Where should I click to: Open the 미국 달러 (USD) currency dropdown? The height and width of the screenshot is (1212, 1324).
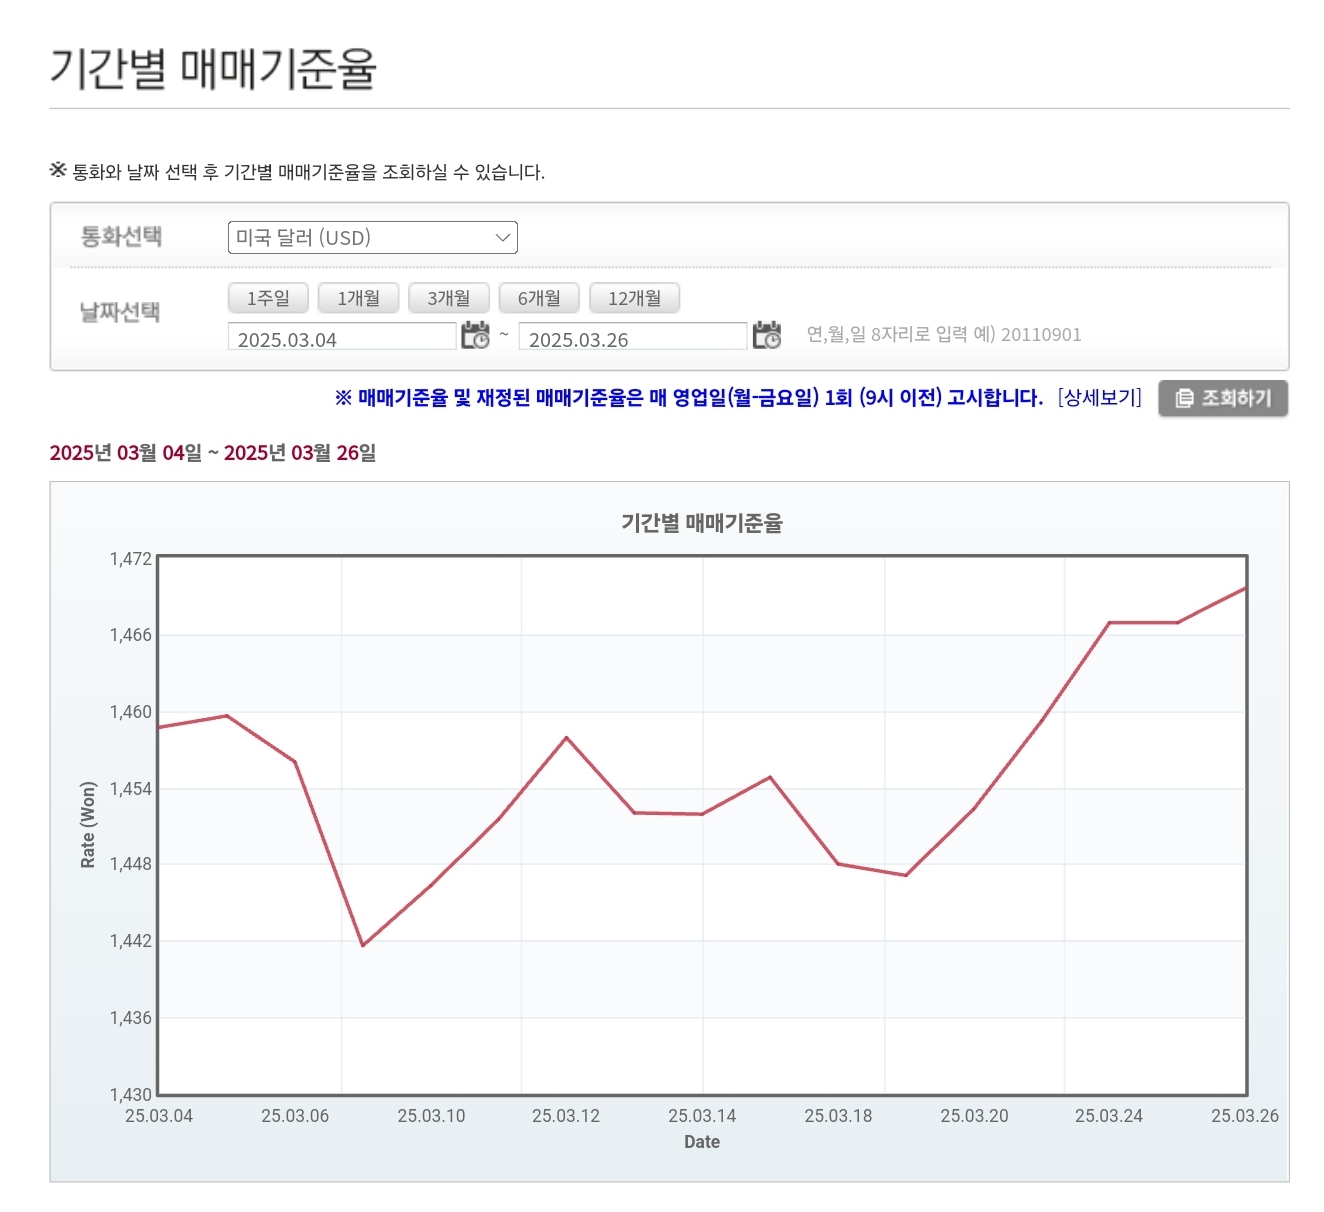pyautogui.click(x=373, y=238)
